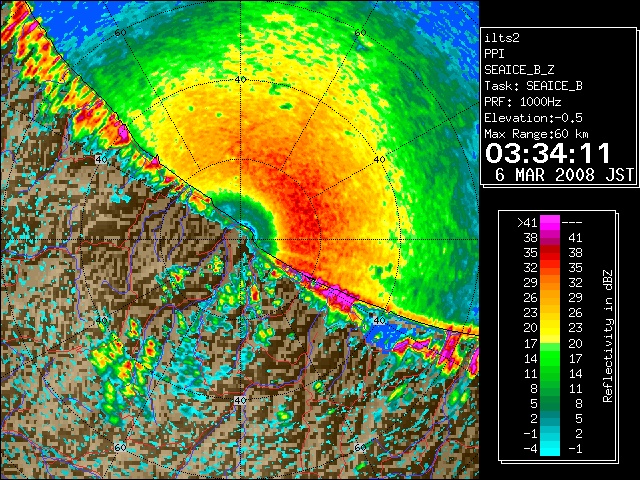Pick the cyan swatch at legend bottom
The image size is (640, 480).
[x=549, y=448]
